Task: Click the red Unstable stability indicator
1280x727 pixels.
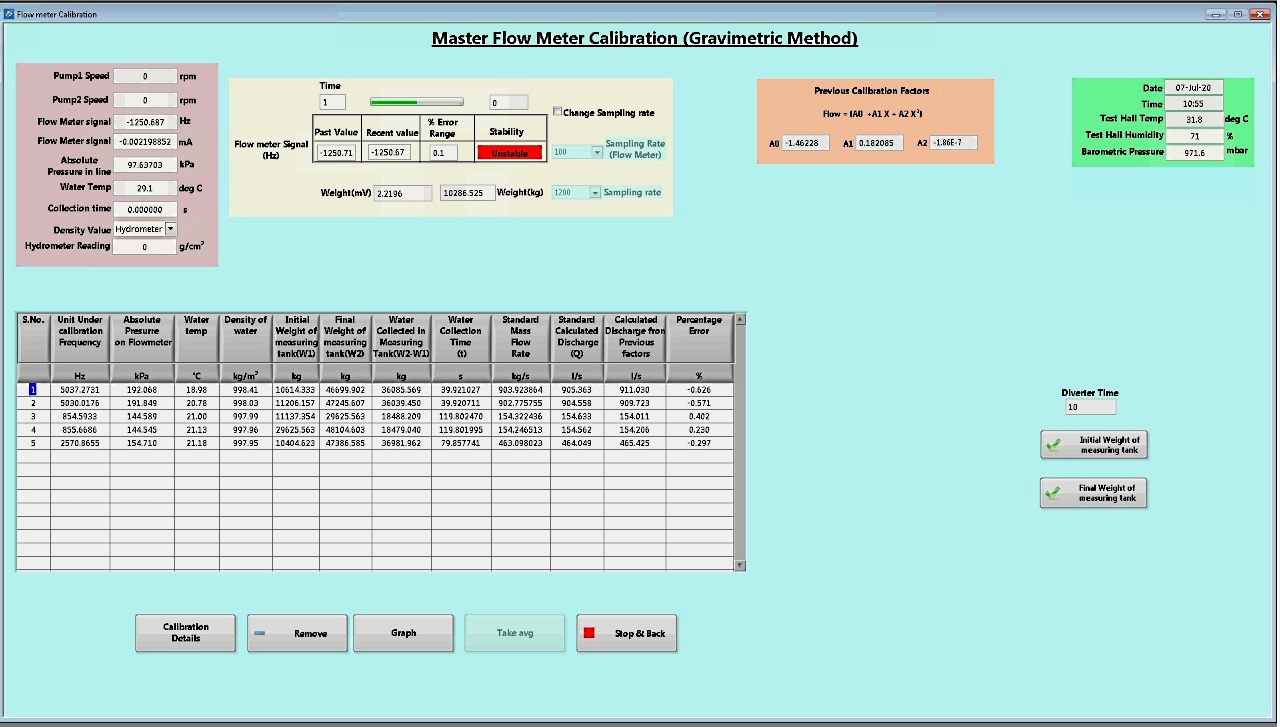Action: [x=511, y=152]
